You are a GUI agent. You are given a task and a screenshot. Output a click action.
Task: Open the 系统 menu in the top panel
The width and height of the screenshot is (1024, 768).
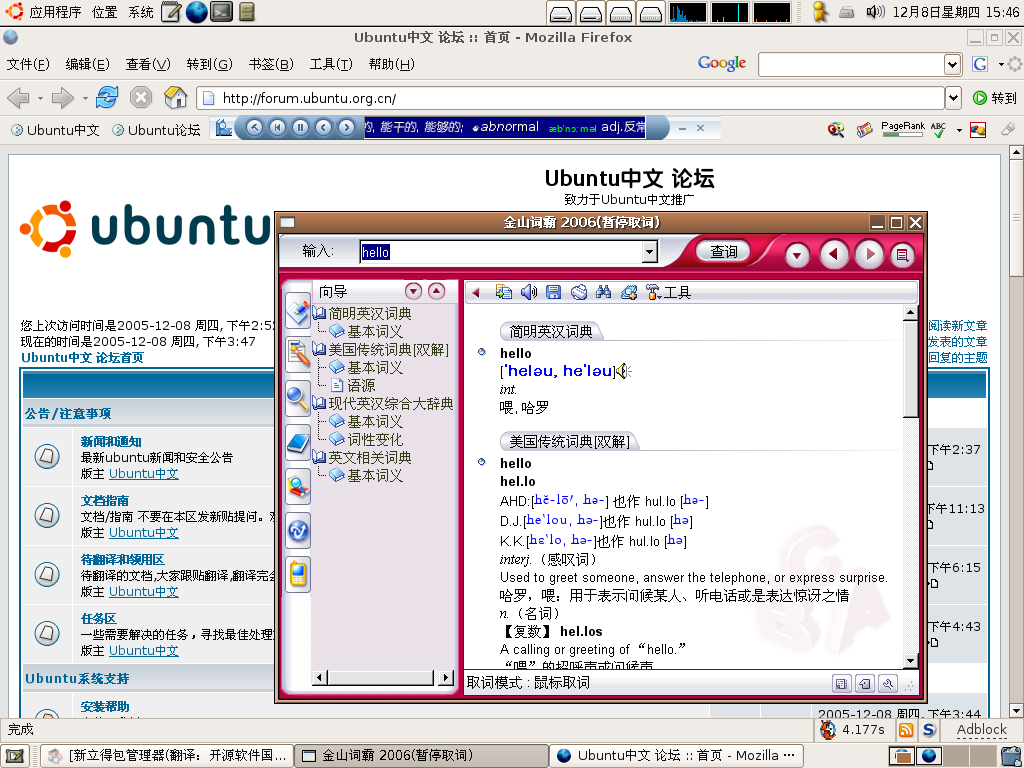[140, 12]
